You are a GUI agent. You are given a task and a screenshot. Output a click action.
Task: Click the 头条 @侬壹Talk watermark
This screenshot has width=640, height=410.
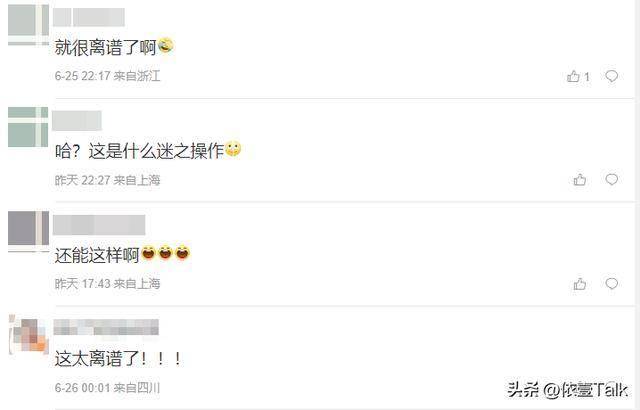[567, 390]
